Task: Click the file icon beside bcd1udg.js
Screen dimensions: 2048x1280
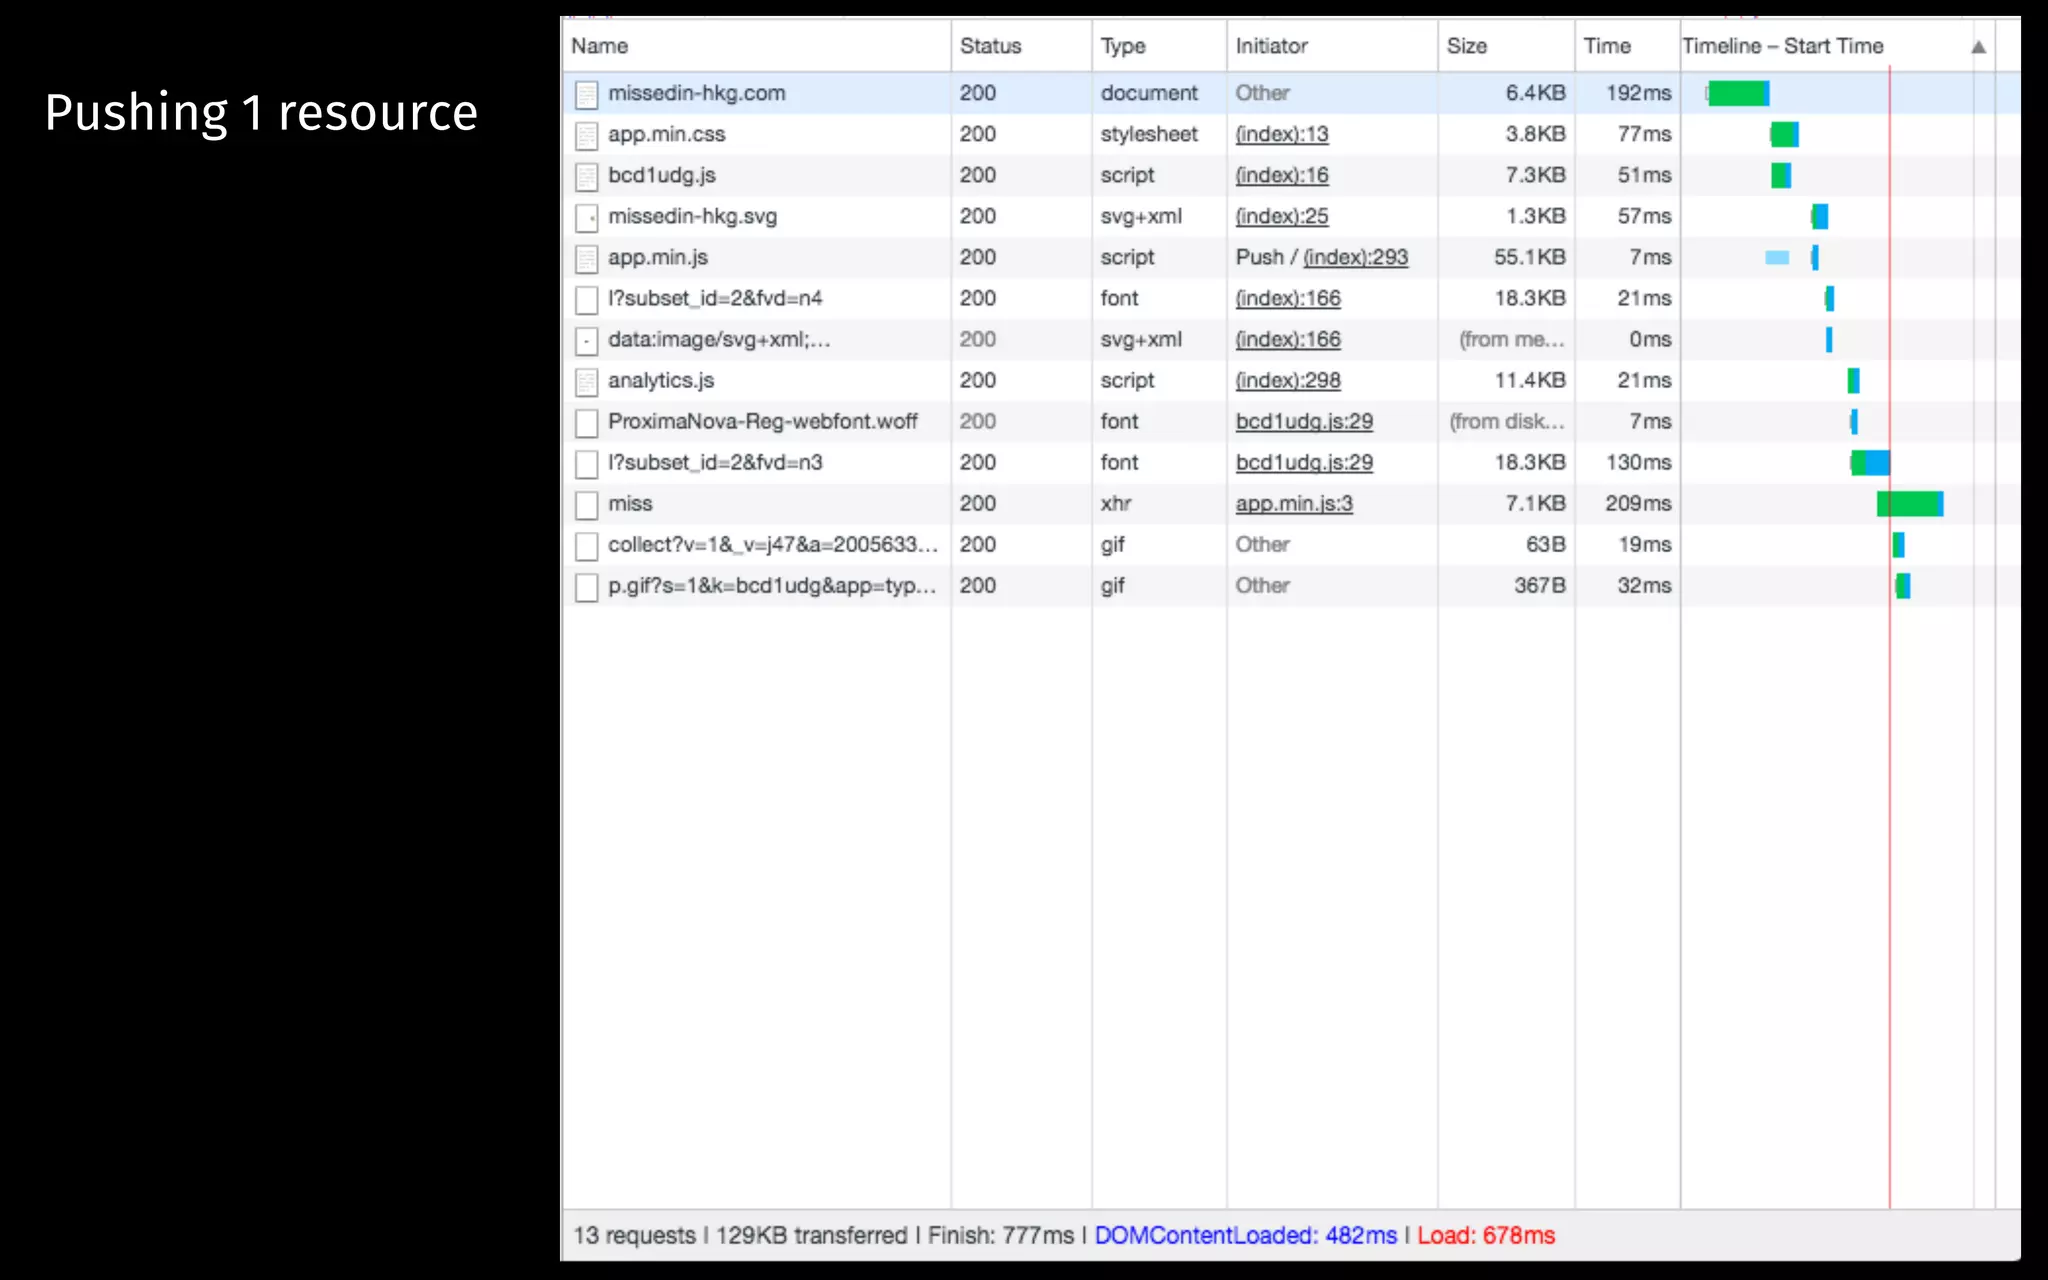Action: (x=586, y=176)
